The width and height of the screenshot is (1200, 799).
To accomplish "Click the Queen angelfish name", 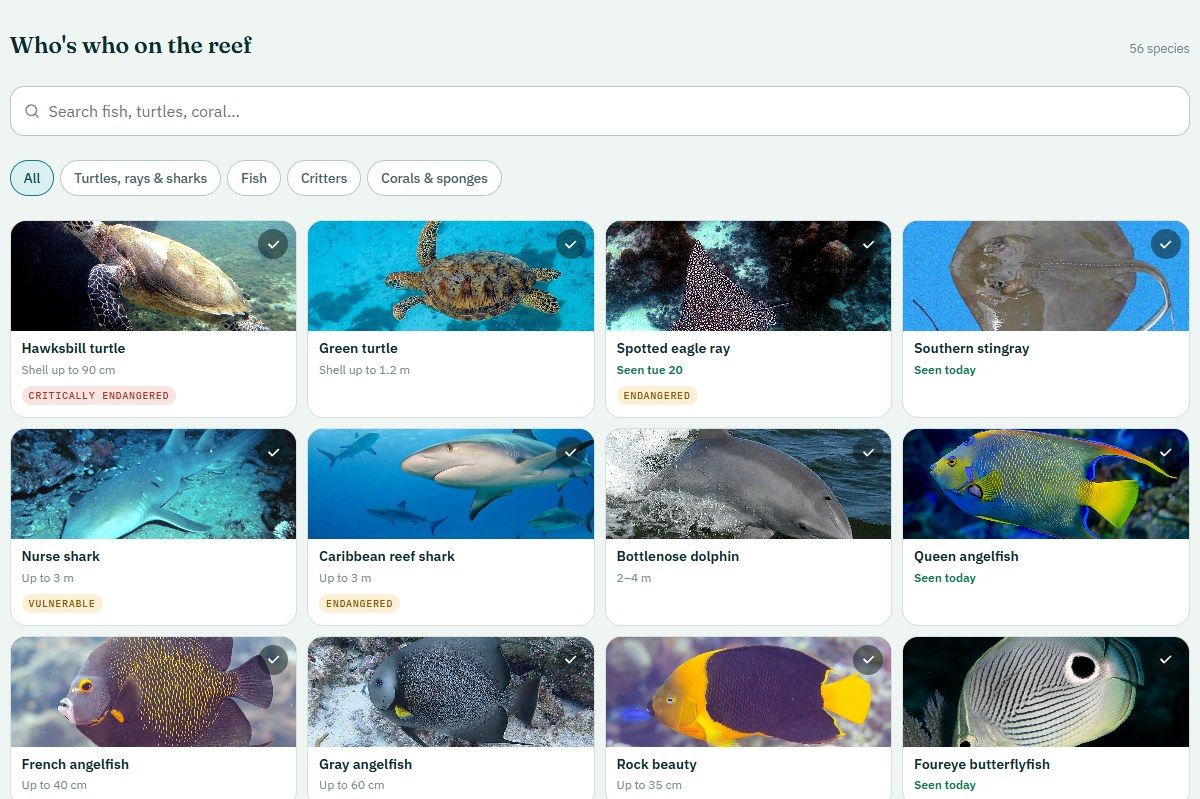I will coord(966,556).
